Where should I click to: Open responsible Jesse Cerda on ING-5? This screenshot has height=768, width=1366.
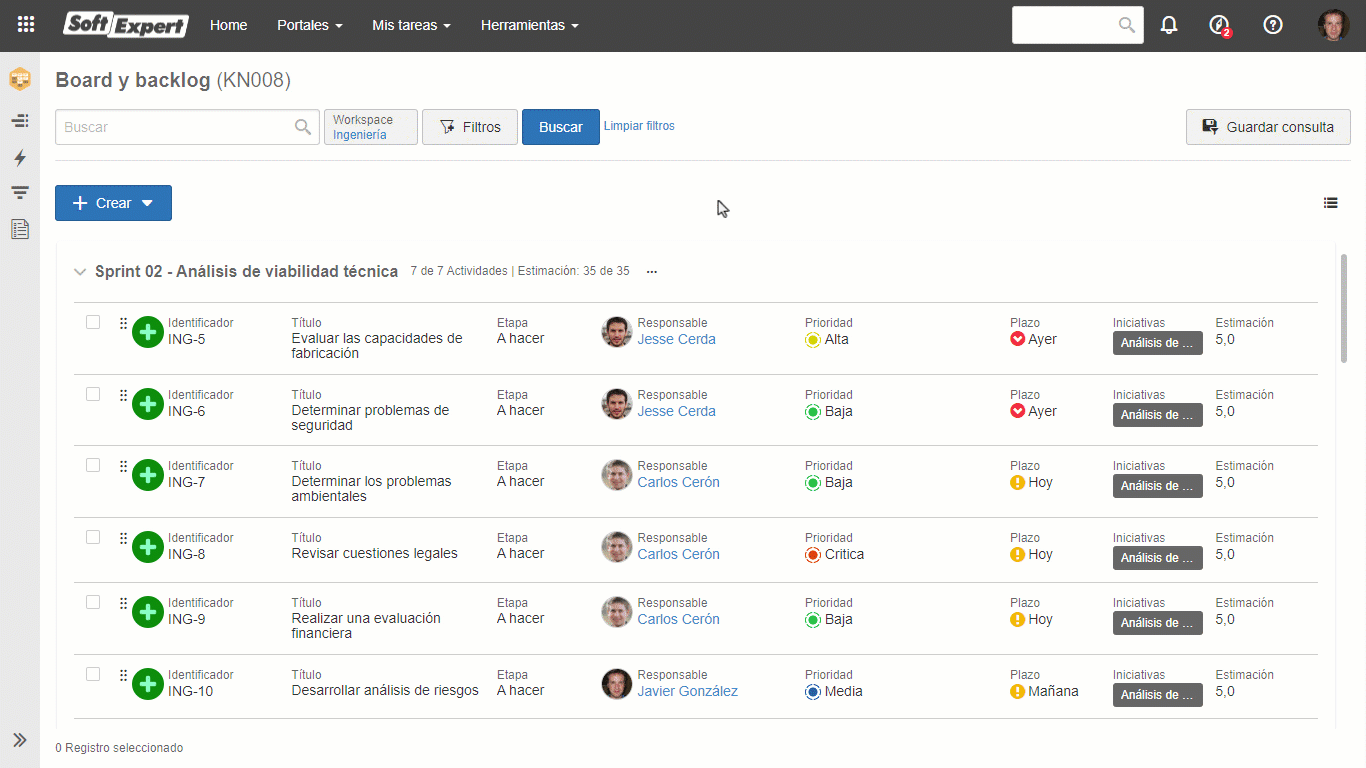click(677, 339)
